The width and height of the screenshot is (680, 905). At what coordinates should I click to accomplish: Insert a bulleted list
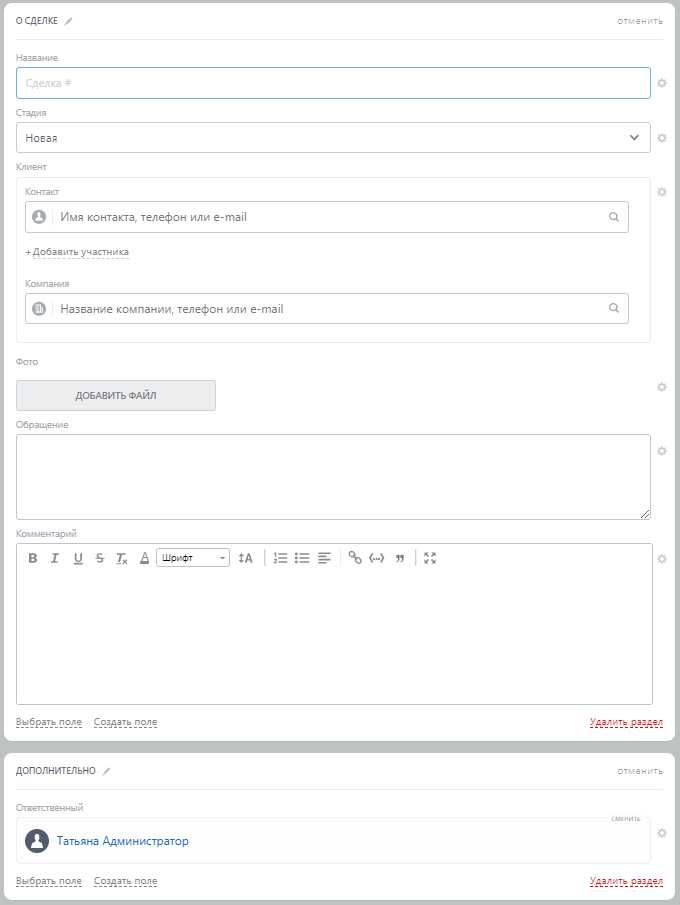(302, 558)
